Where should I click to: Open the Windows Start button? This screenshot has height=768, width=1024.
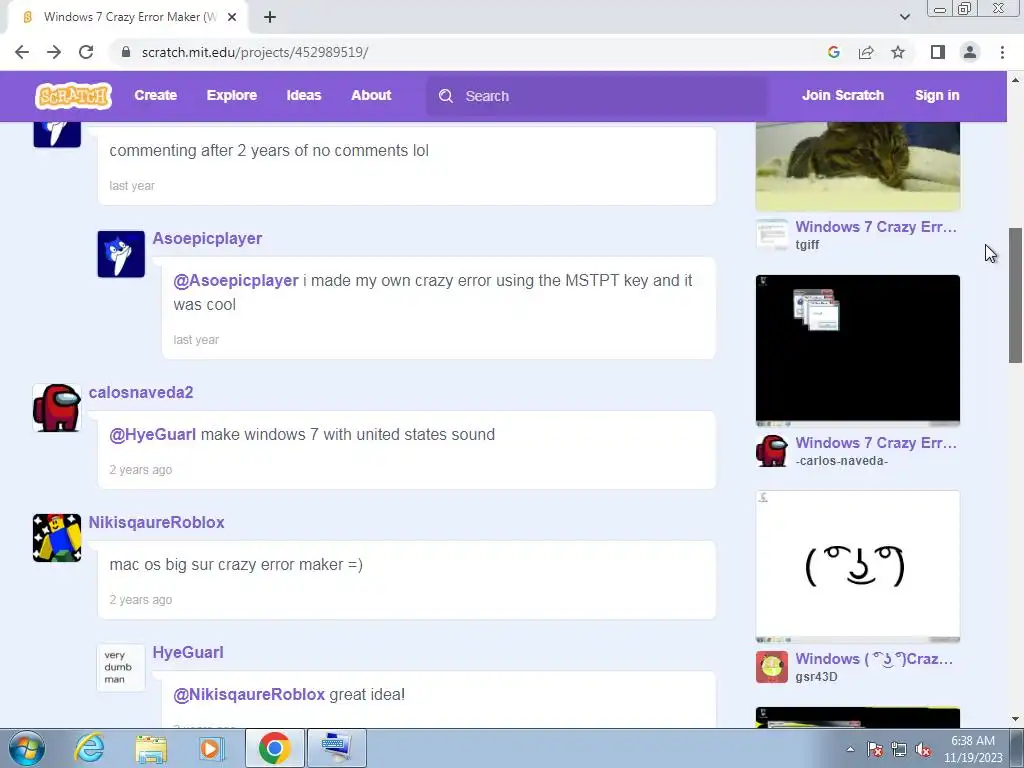coord(27,748)
